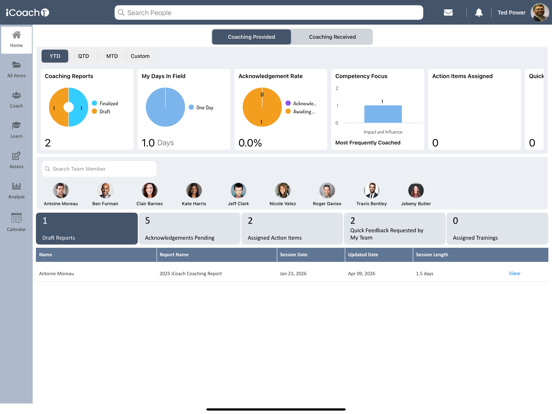Click '2025 iCoach Coaching Report' cell
Image resolution: width=552 pixels, height=414 pixels.
click(x=191, y=274)
